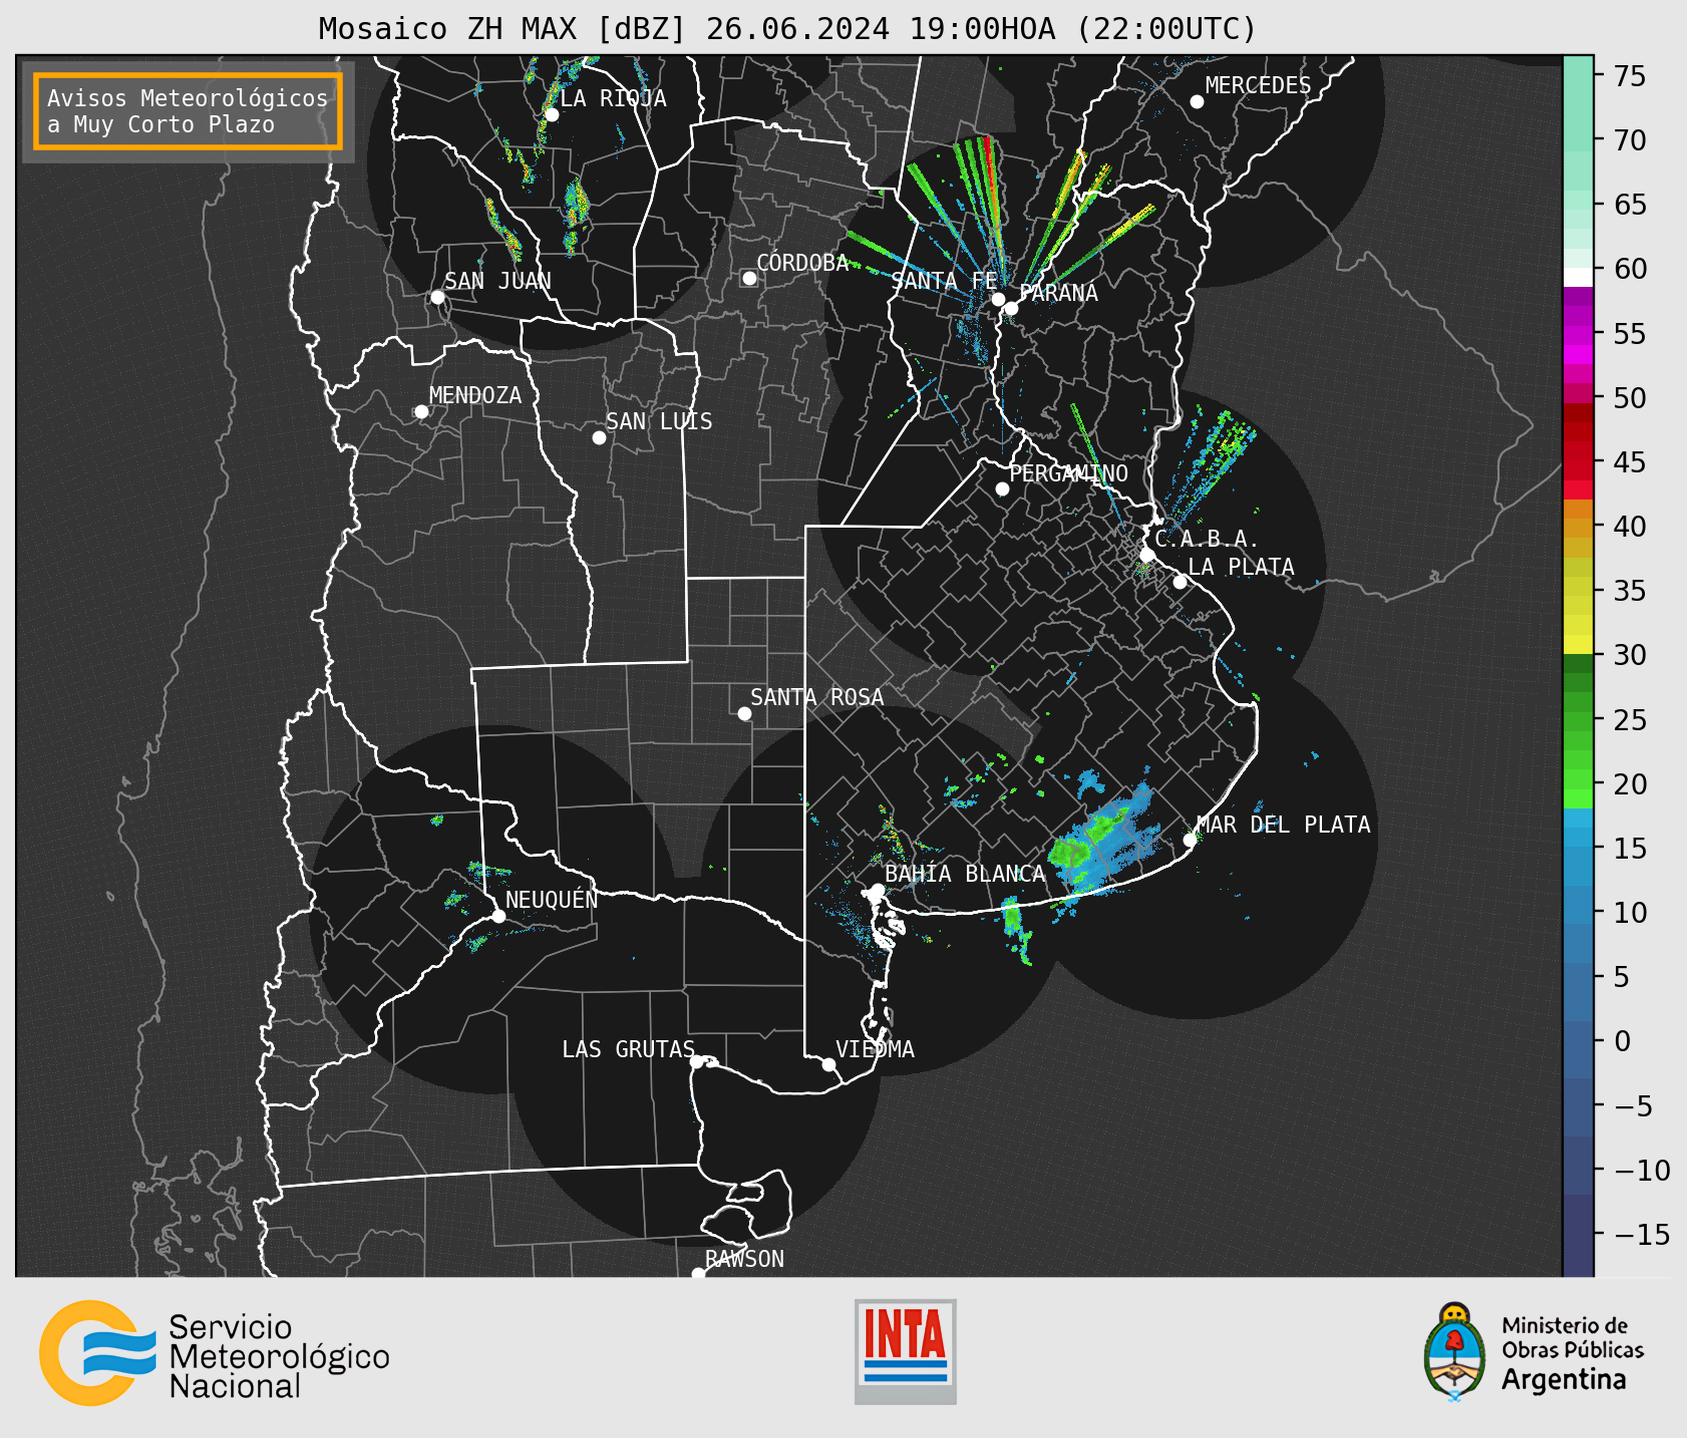The height and width of the screenshot is (1438, 1687).
Task: Click the 'SANTA ROSA' map label
Action: (x=817, y=697)
